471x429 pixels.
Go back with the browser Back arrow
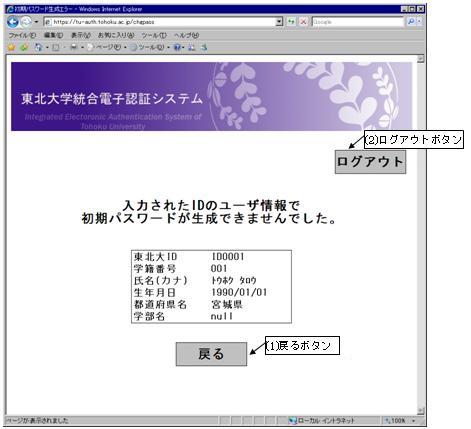tap(13, 22)
